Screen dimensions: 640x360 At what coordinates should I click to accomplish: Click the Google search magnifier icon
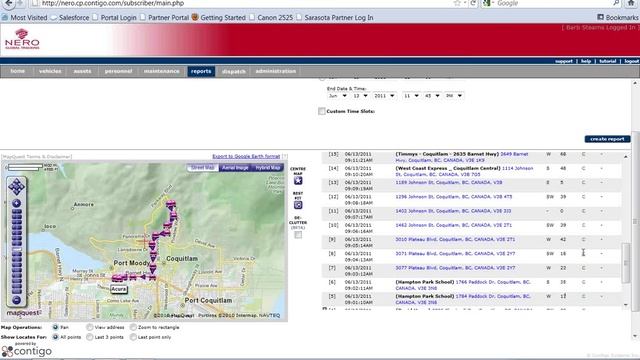[x=616, y=3]
